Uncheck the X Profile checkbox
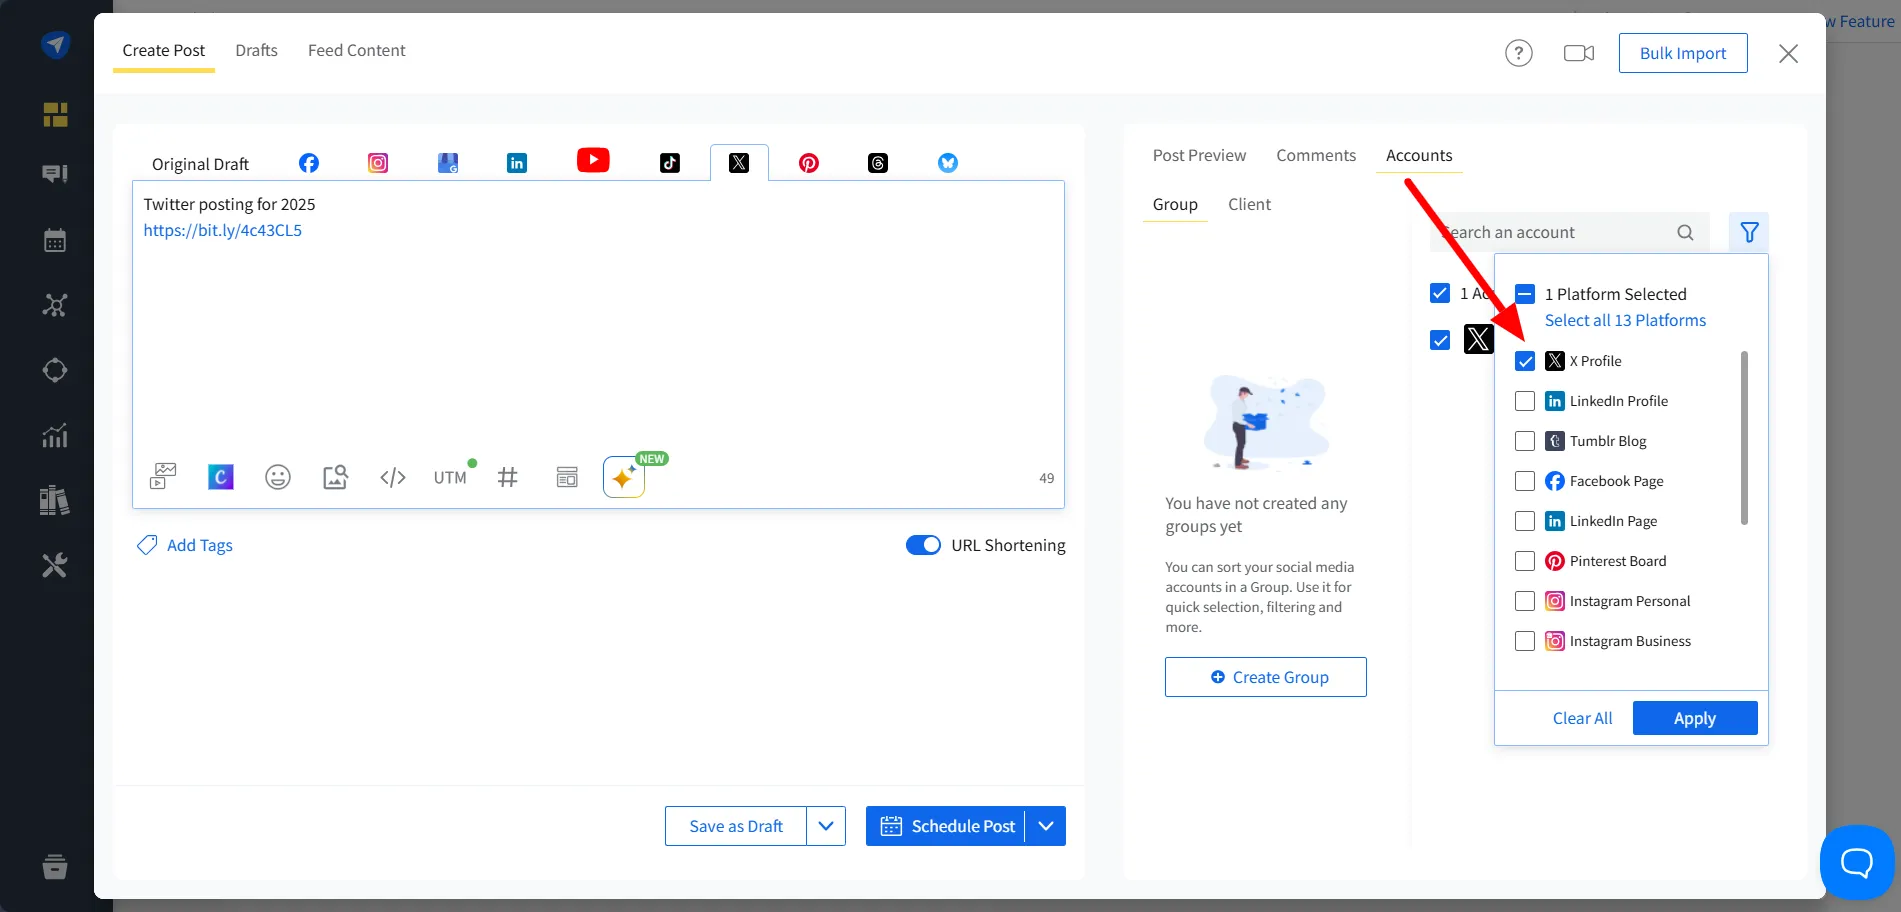This screenshot has height=912, width=1901. click(x=1525, y=361)
